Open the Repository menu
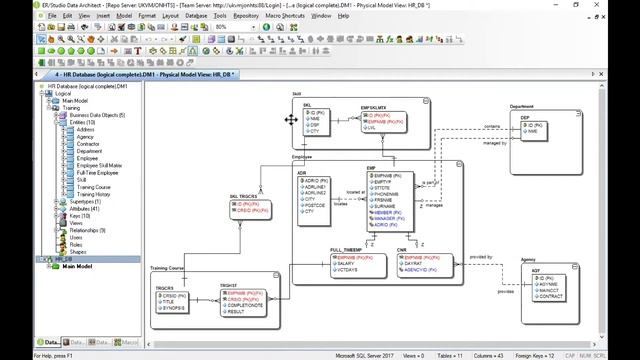Screen dimensions: 640x360 coord(246,16)
